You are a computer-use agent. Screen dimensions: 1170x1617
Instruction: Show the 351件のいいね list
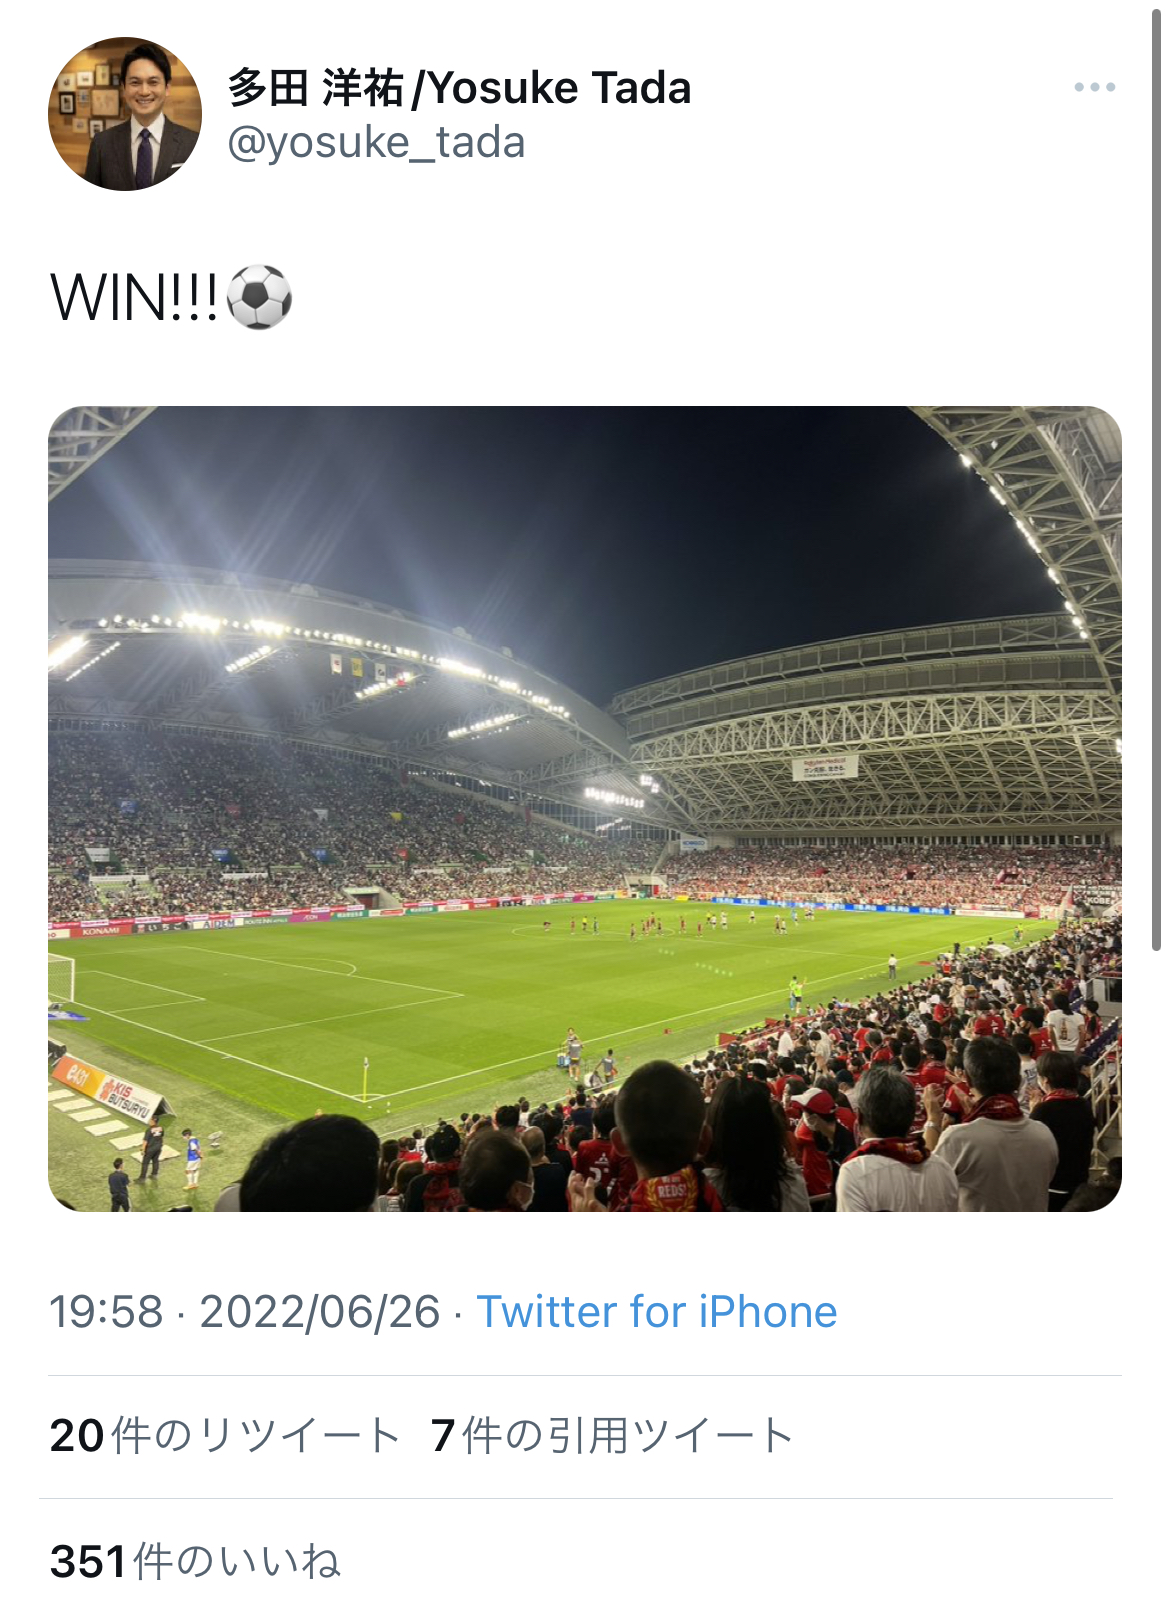coord(196,1561)
